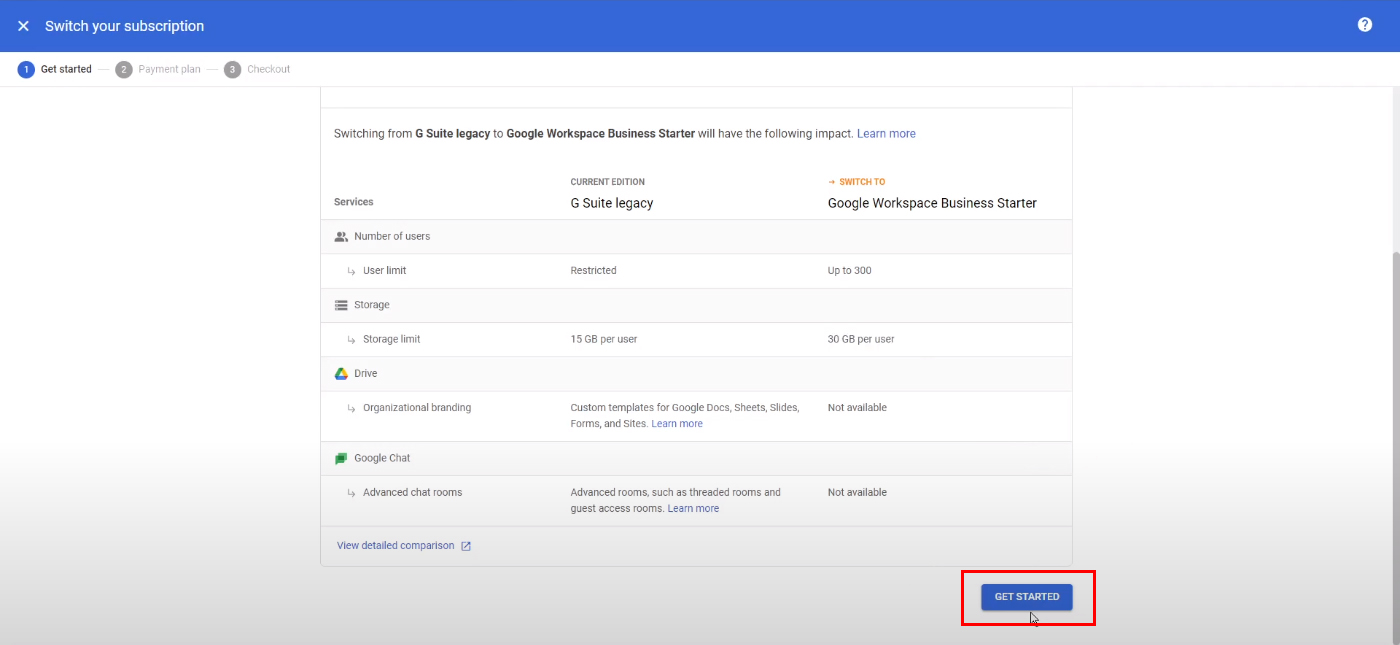
Task: Click the 'Storage' section row label
Action: click(372, 305)
